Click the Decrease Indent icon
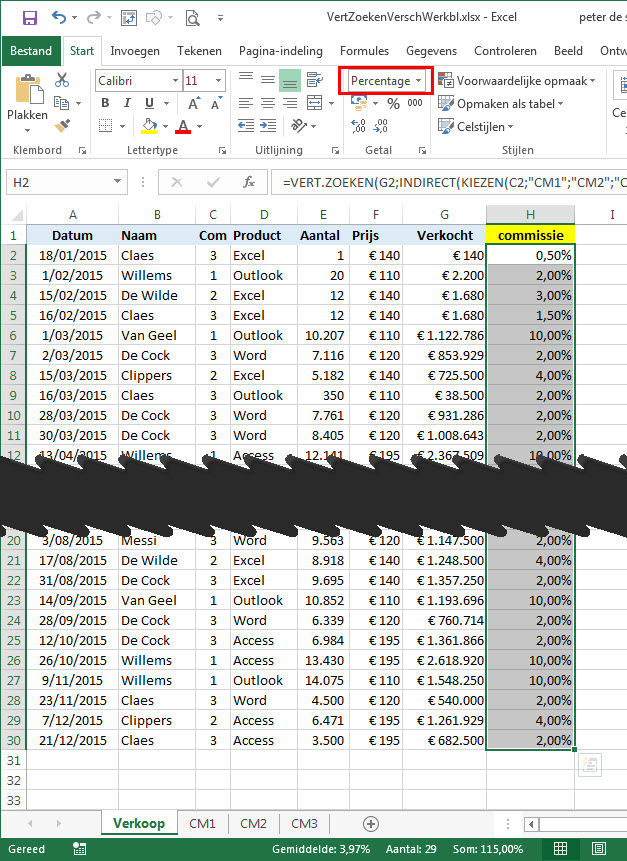This screenshot has width=627, height=861. click(x=245, y=126)
